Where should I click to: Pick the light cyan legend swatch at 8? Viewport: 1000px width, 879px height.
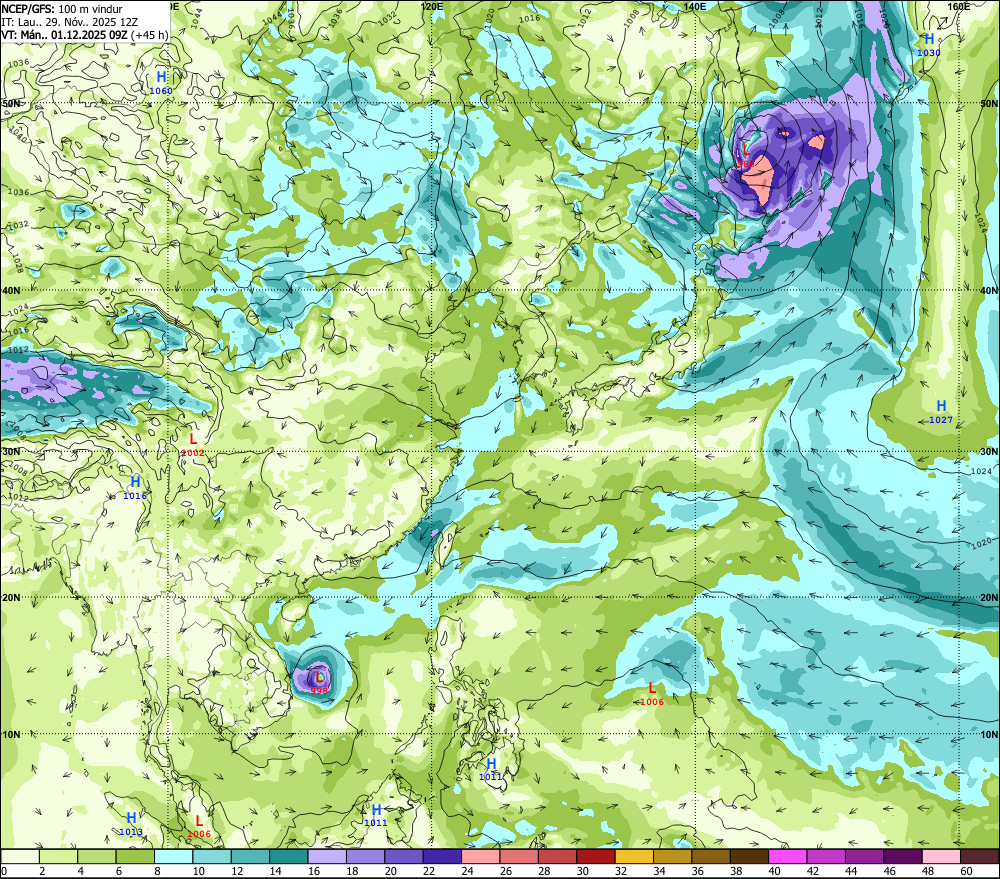click(x=173, y=857)
